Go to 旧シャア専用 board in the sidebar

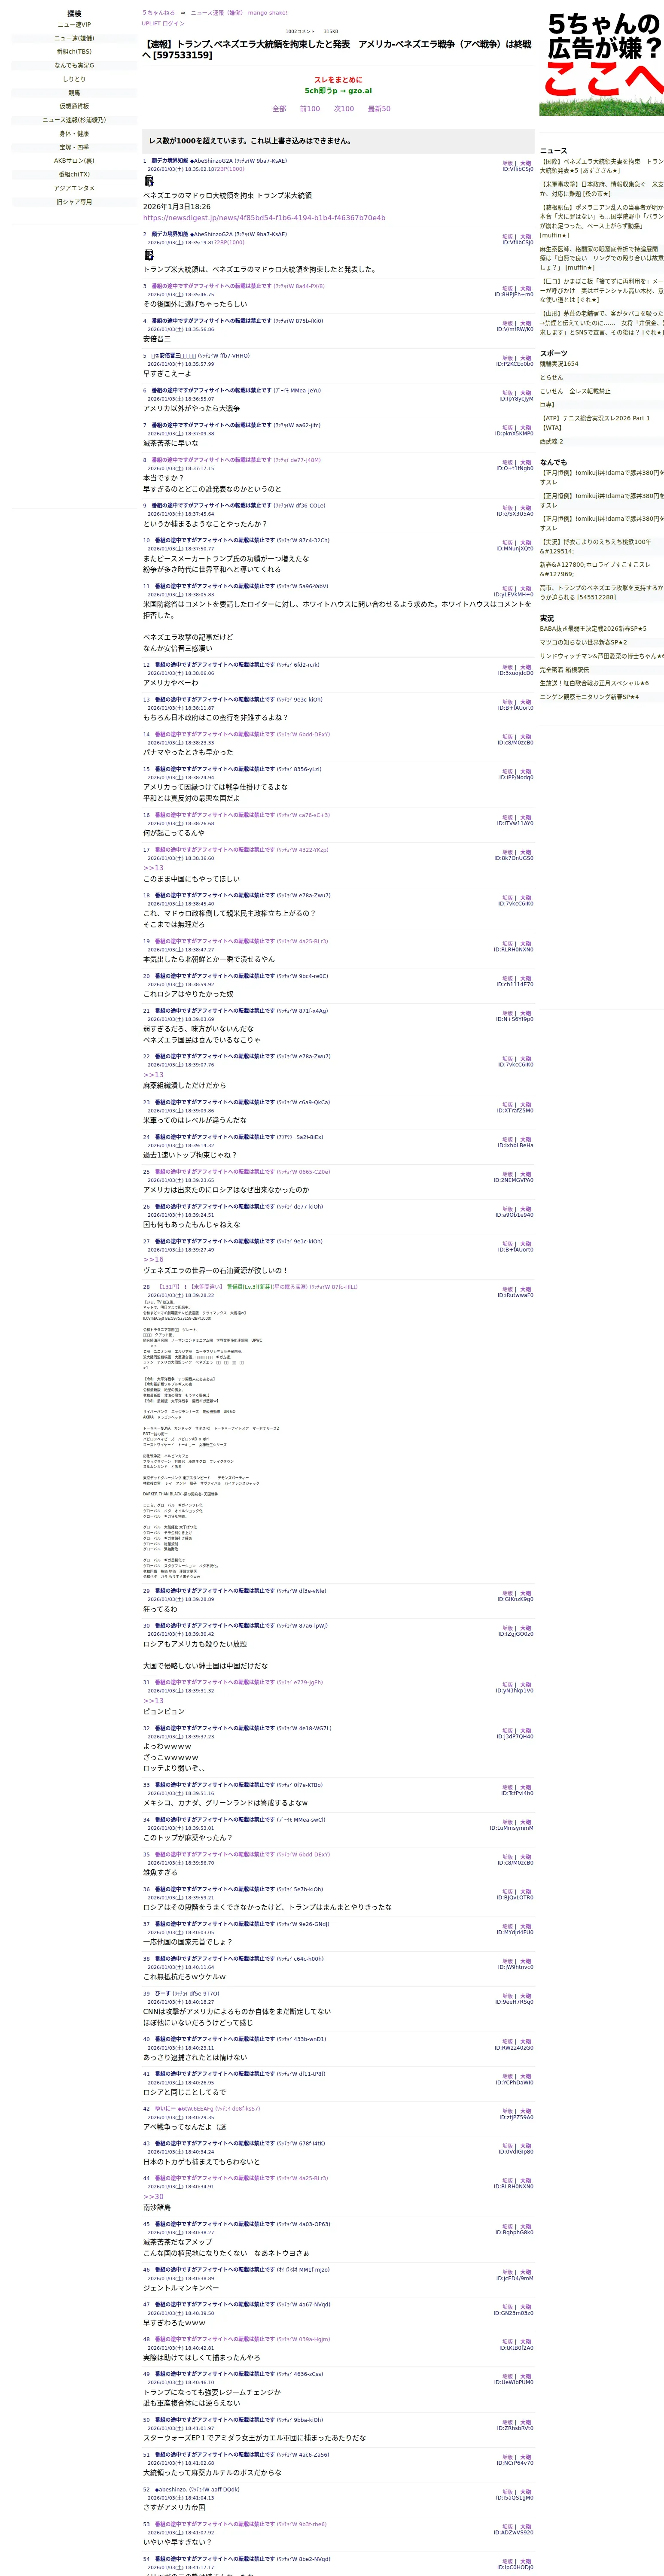click(x=74, y=202)
